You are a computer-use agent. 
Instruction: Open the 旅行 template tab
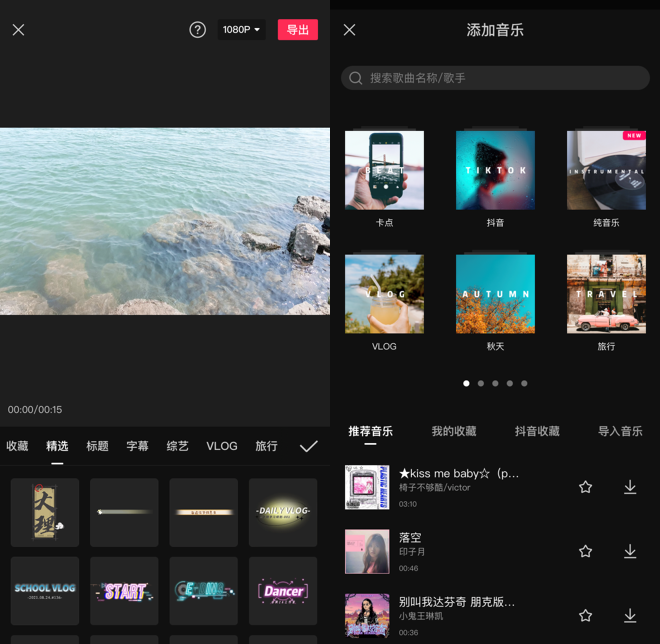tap(266, 446)
